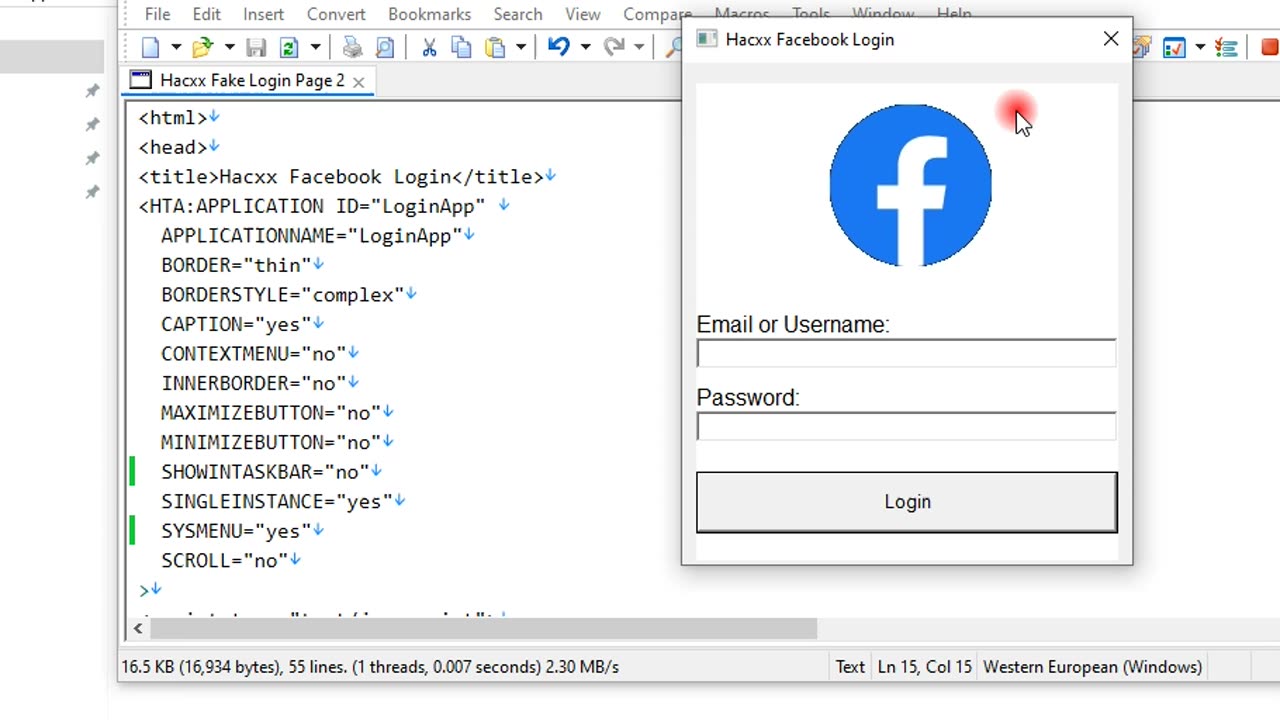Click the CAPTION="yes" line

(x=242, y=324)
